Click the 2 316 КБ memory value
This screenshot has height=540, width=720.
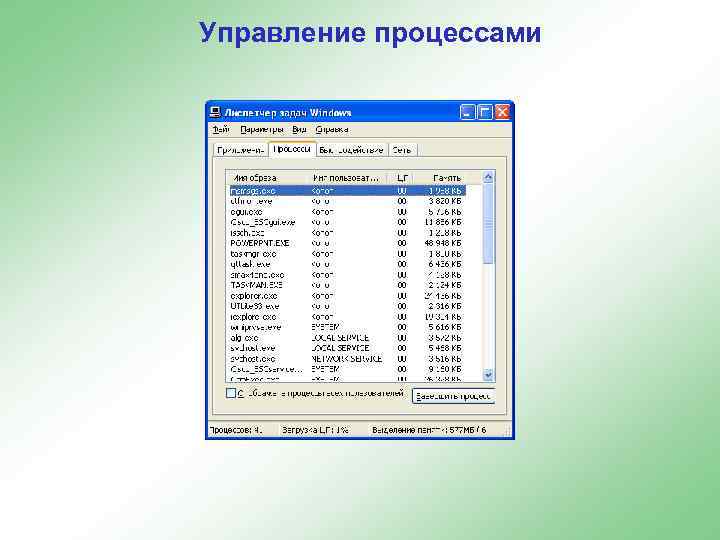click(445, 306)
